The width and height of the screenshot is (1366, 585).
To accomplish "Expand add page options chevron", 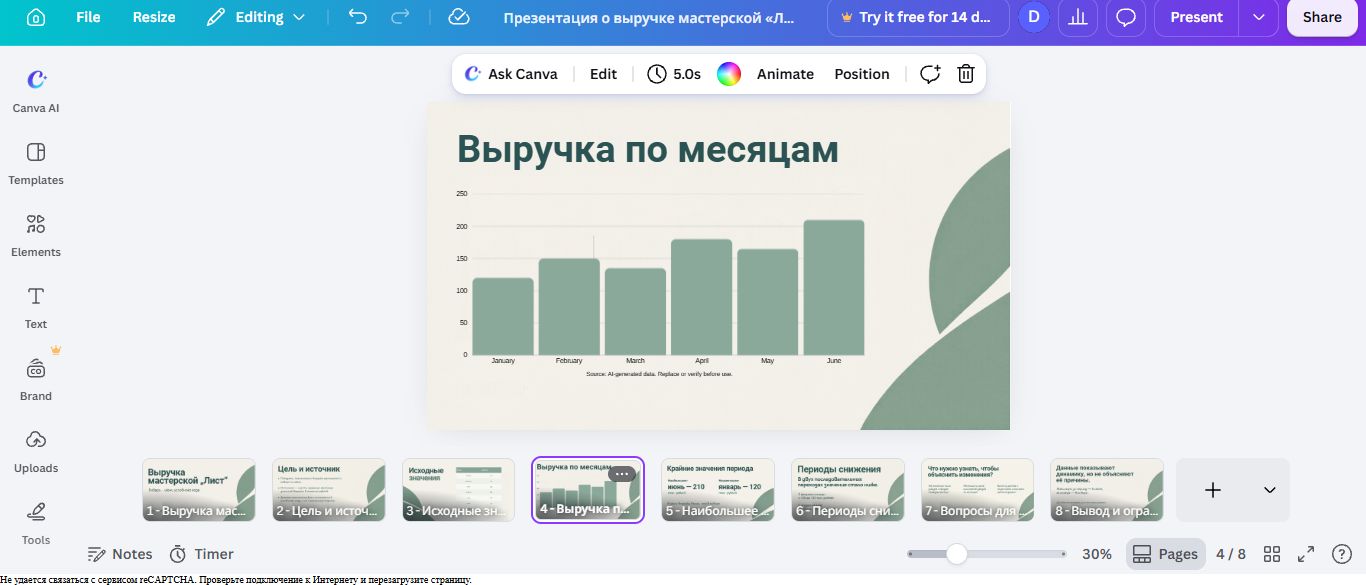I will (1270, 490).
